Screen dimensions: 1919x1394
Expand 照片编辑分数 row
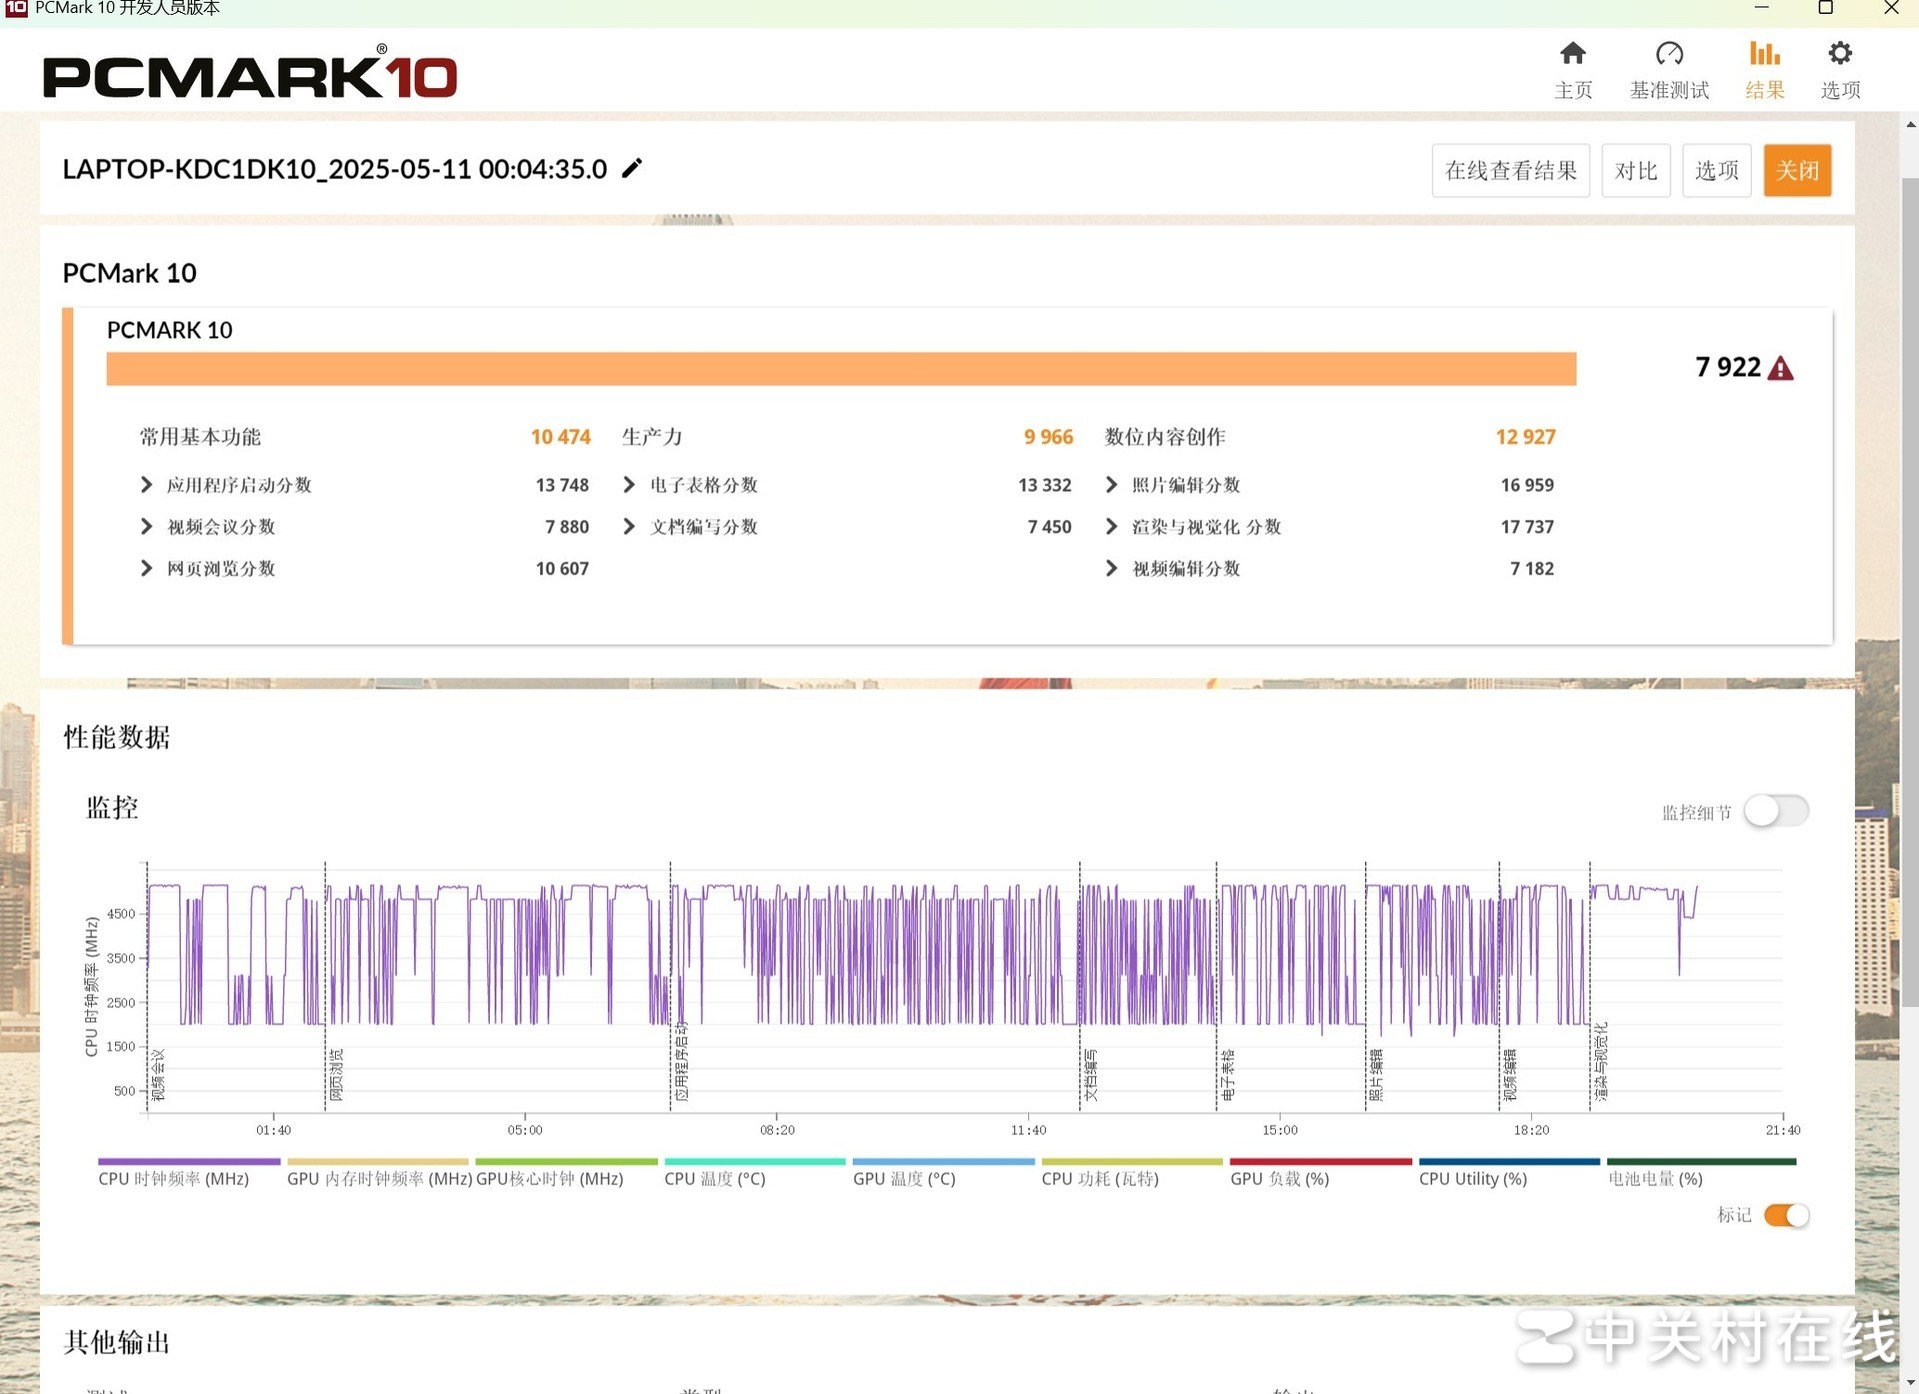pyautogui.click(x=1111, y=485)
